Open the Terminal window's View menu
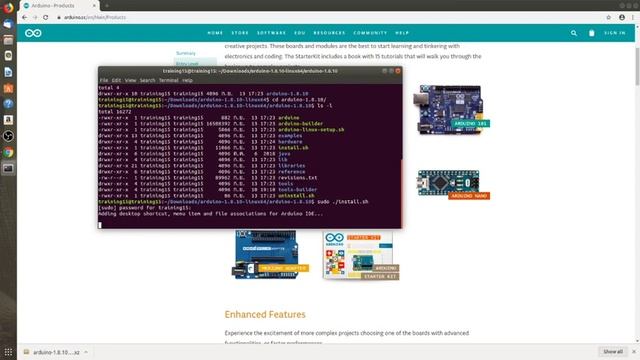Screen dimensions: 640x360 131,80
